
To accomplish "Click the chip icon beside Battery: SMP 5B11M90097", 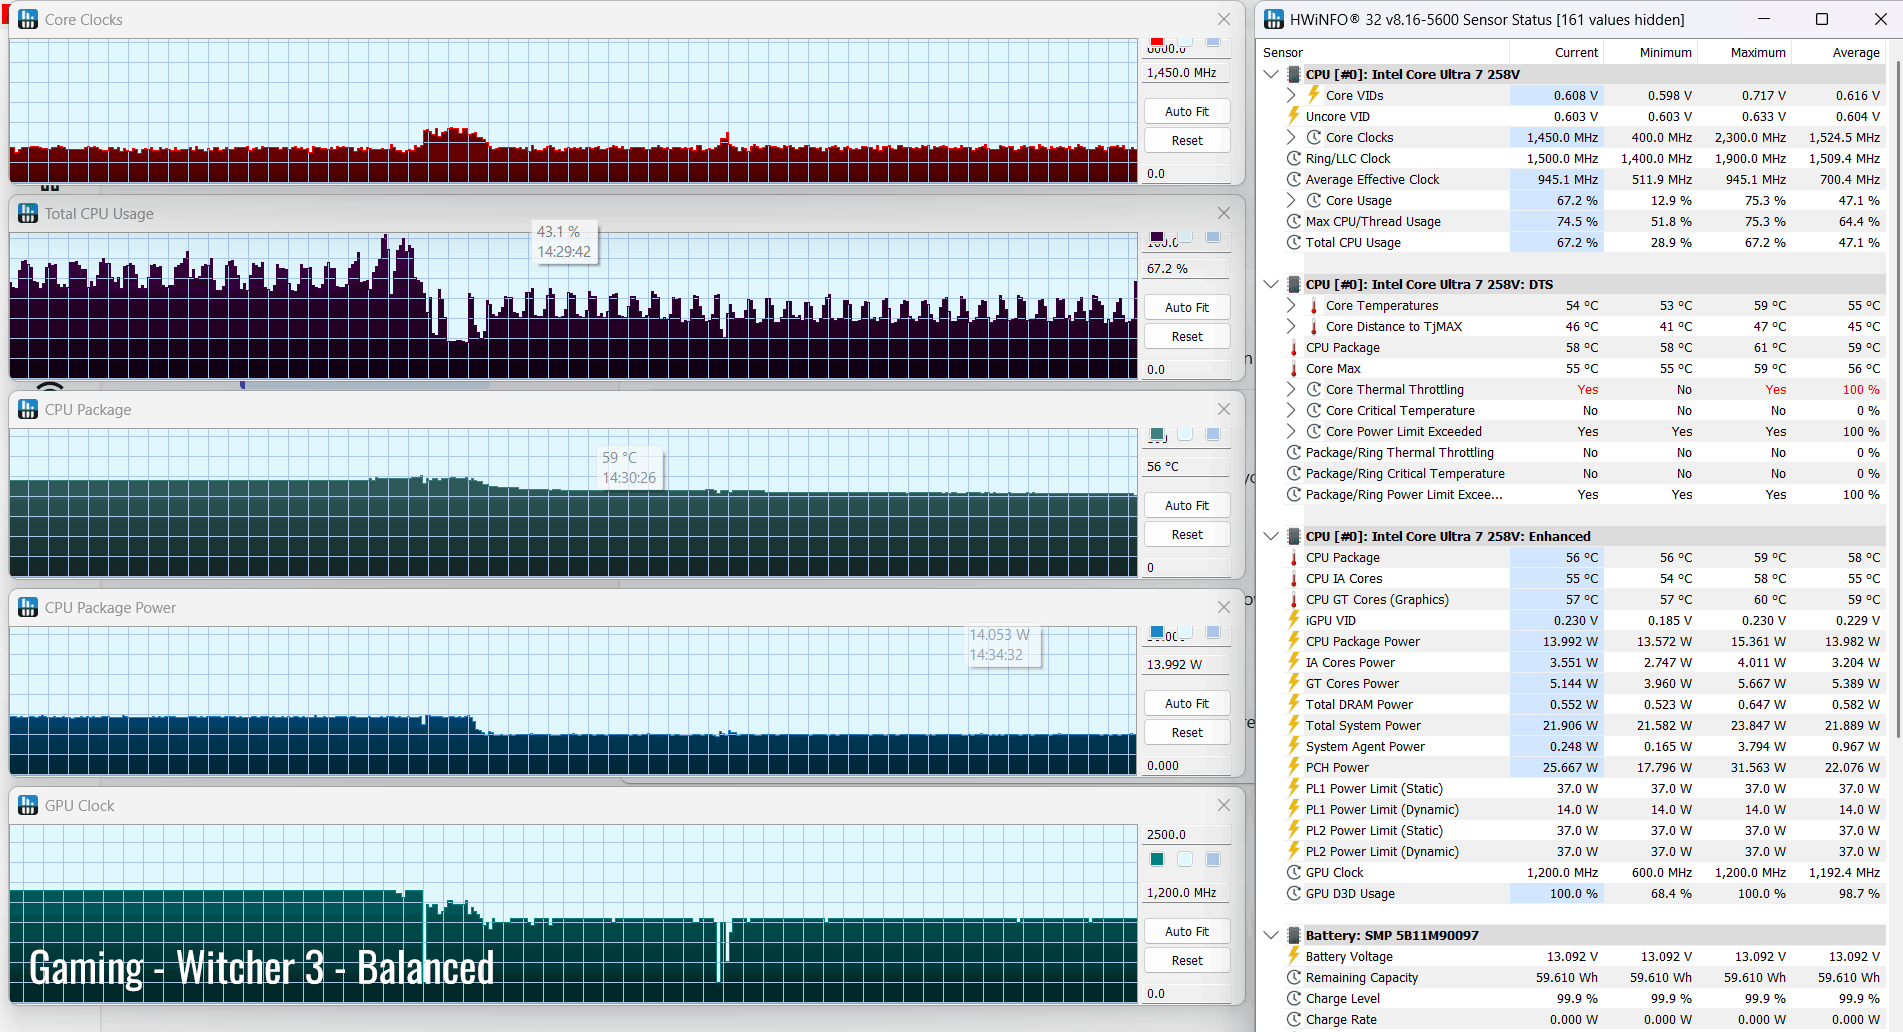I will [x=1293, y=935].
